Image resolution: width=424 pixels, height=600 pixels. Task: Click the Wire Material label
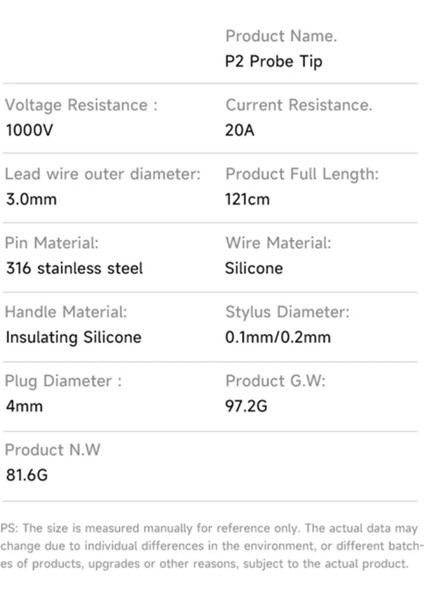(x=278, y=243)
